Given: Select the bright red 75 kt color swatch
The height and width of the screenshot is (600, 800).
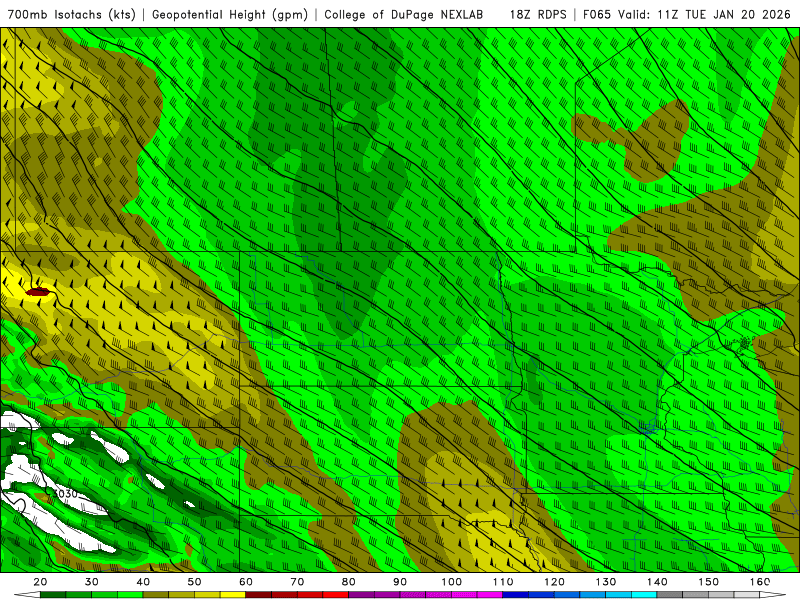Looking at the screenshot, I should pos(336,595).
